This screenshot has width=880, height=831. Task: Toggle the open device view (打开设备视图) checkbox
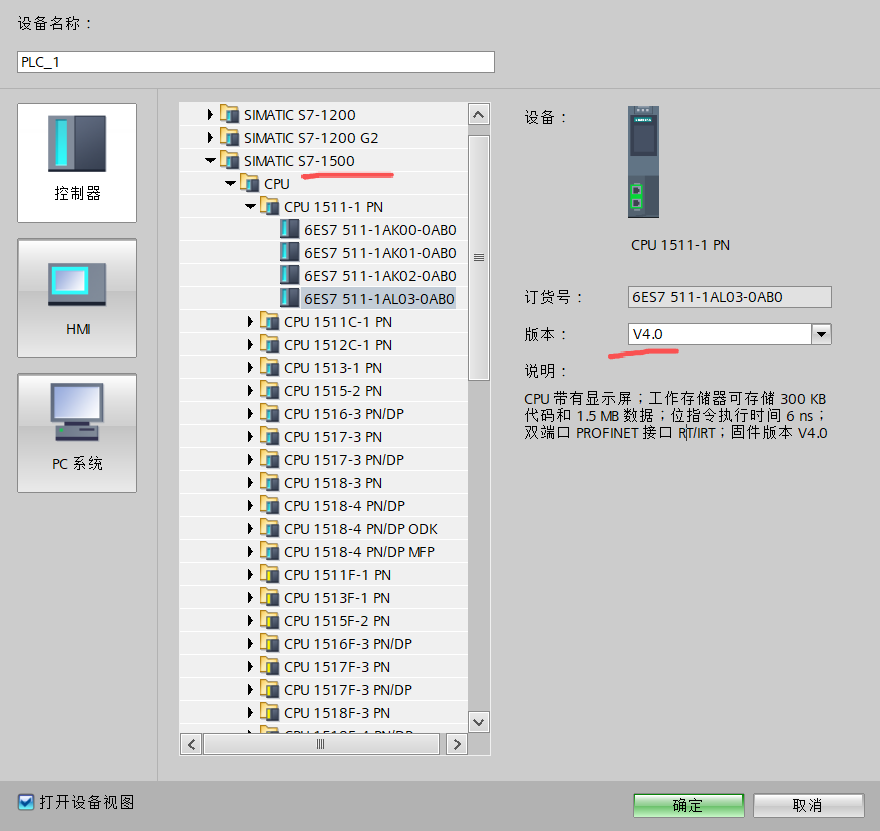(26, 802)
